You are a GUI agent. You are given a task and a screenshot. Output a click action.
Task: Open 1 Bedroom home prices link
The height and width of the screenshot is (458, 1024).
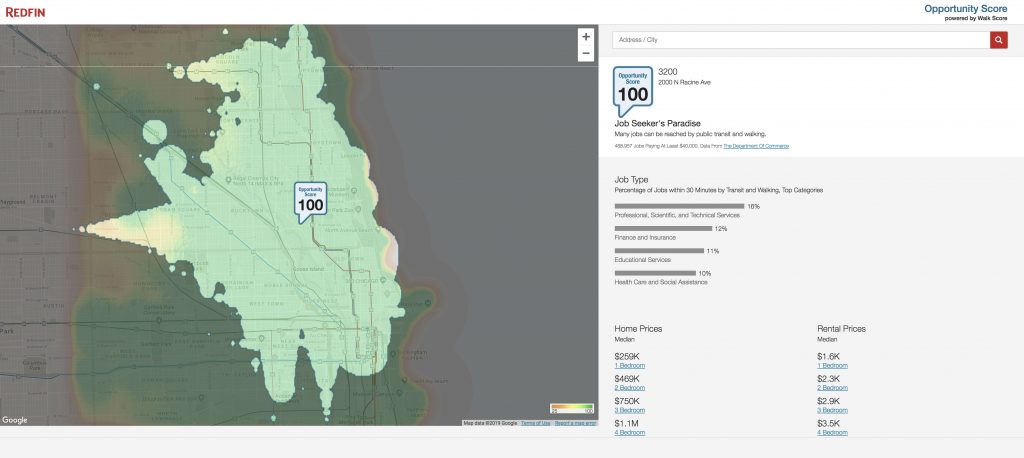click(629, 366)
